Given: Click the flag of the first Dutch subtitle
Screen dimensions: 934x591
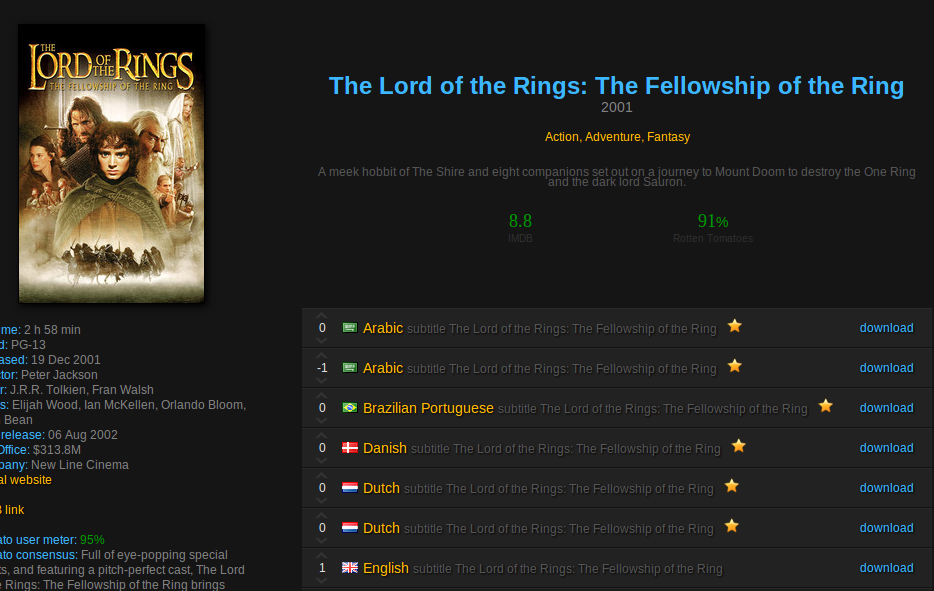Looking at the screenshot, I should point(350,487).
